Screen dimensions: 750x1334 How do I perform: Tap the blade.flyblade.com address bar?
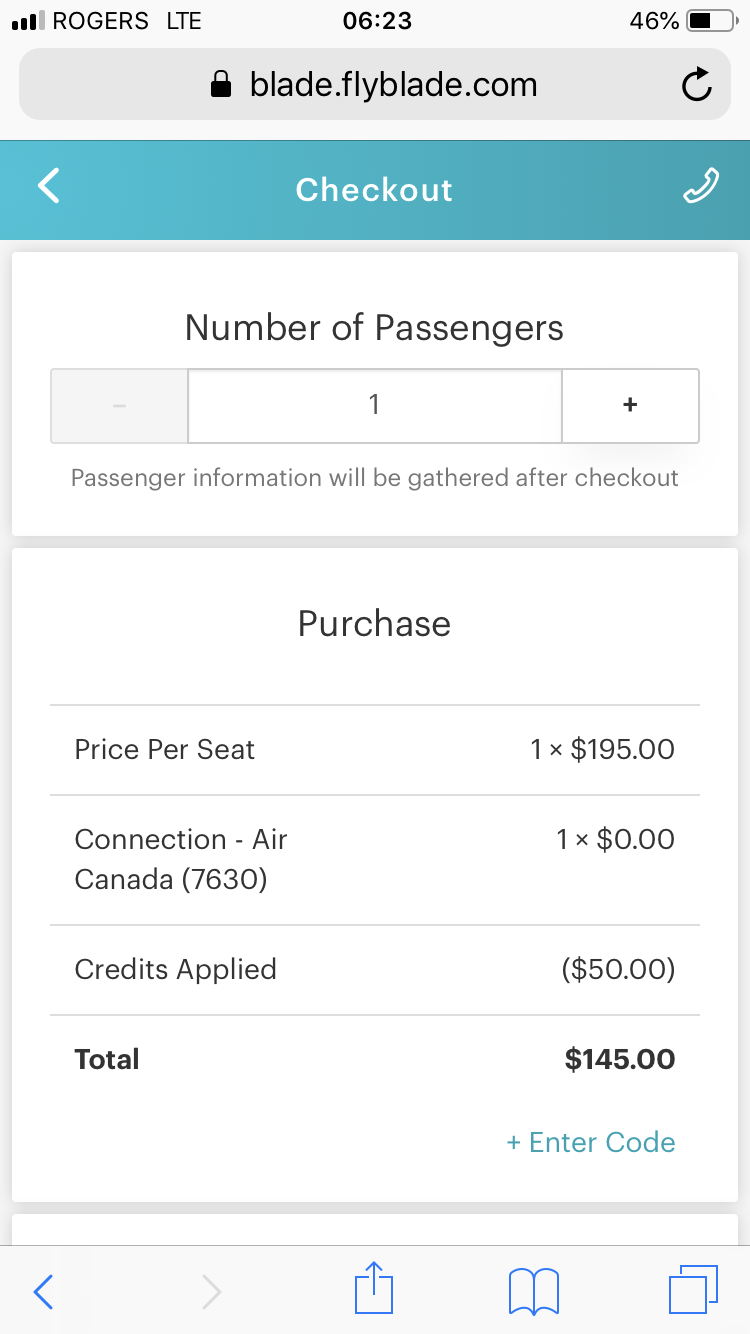[x=393, y=85]
